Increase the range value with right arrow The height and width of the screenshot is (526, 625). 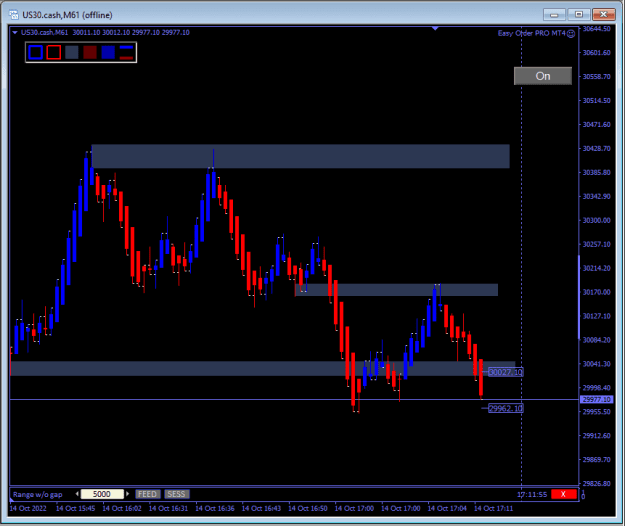coord(128,494)
